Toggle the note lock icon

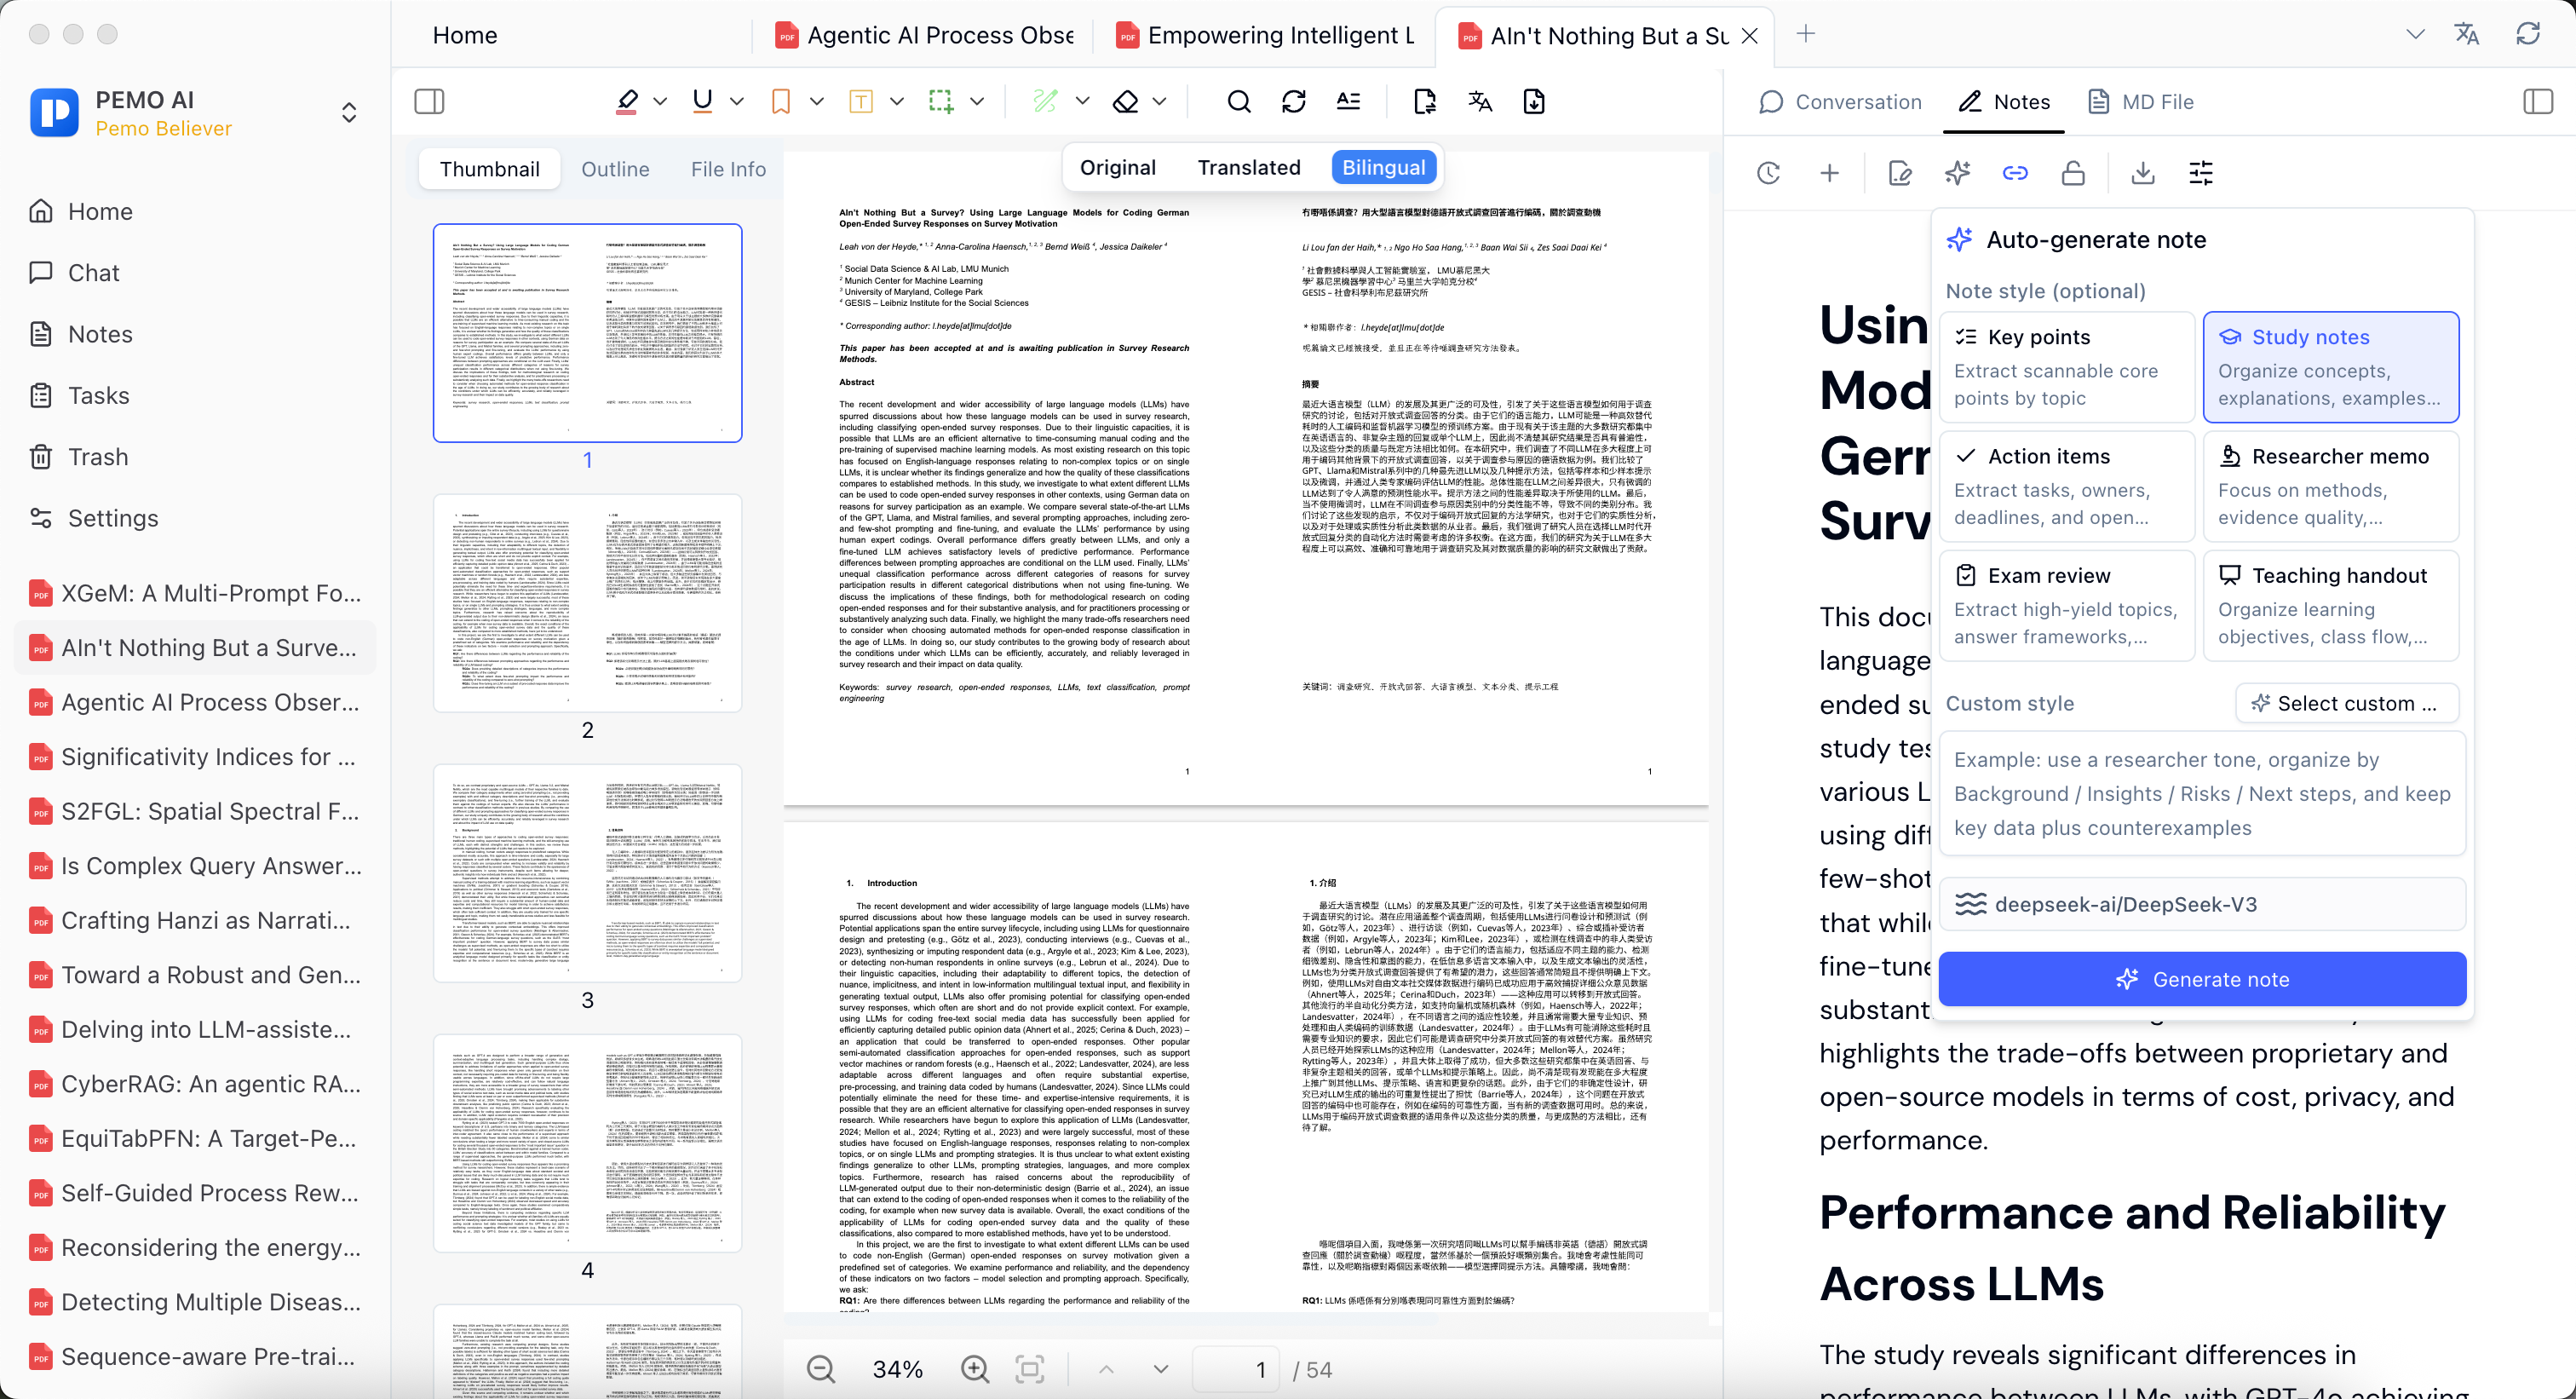(x=2073, y=173)
